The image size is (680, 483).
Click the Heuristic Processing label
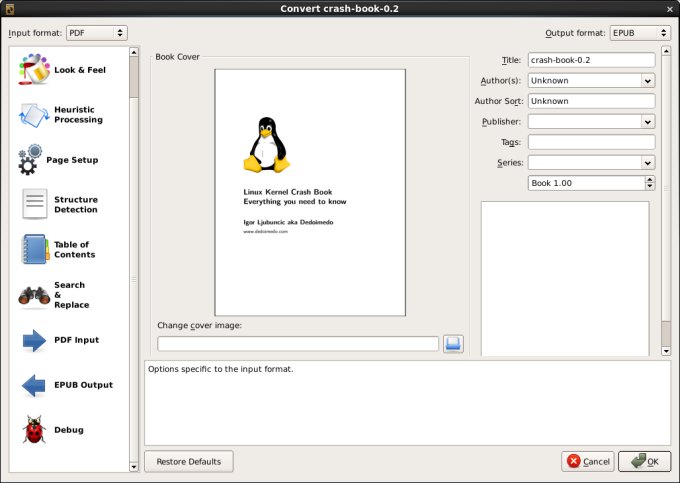click(x=78, y=115)
